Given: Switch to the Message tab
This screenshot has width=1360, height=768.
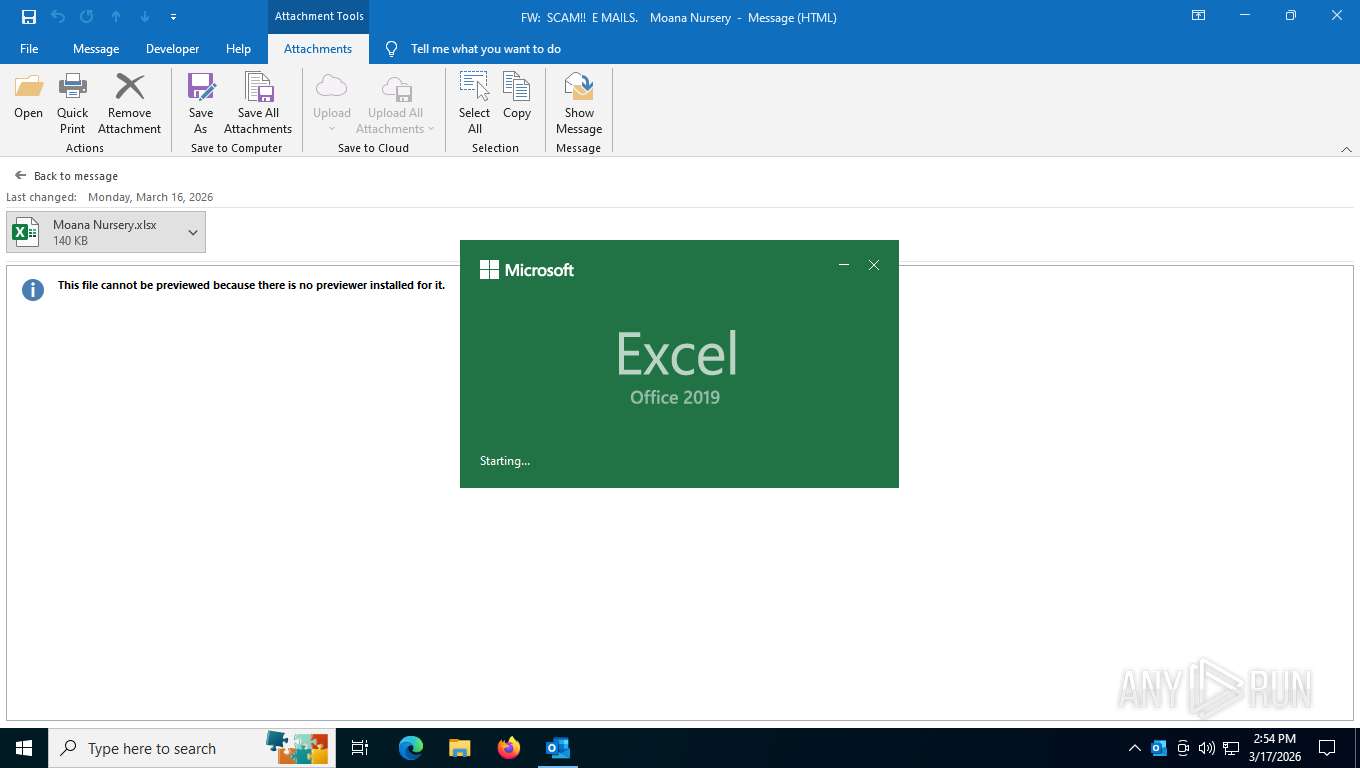Looking at the screenshot, I should point(96,49).
